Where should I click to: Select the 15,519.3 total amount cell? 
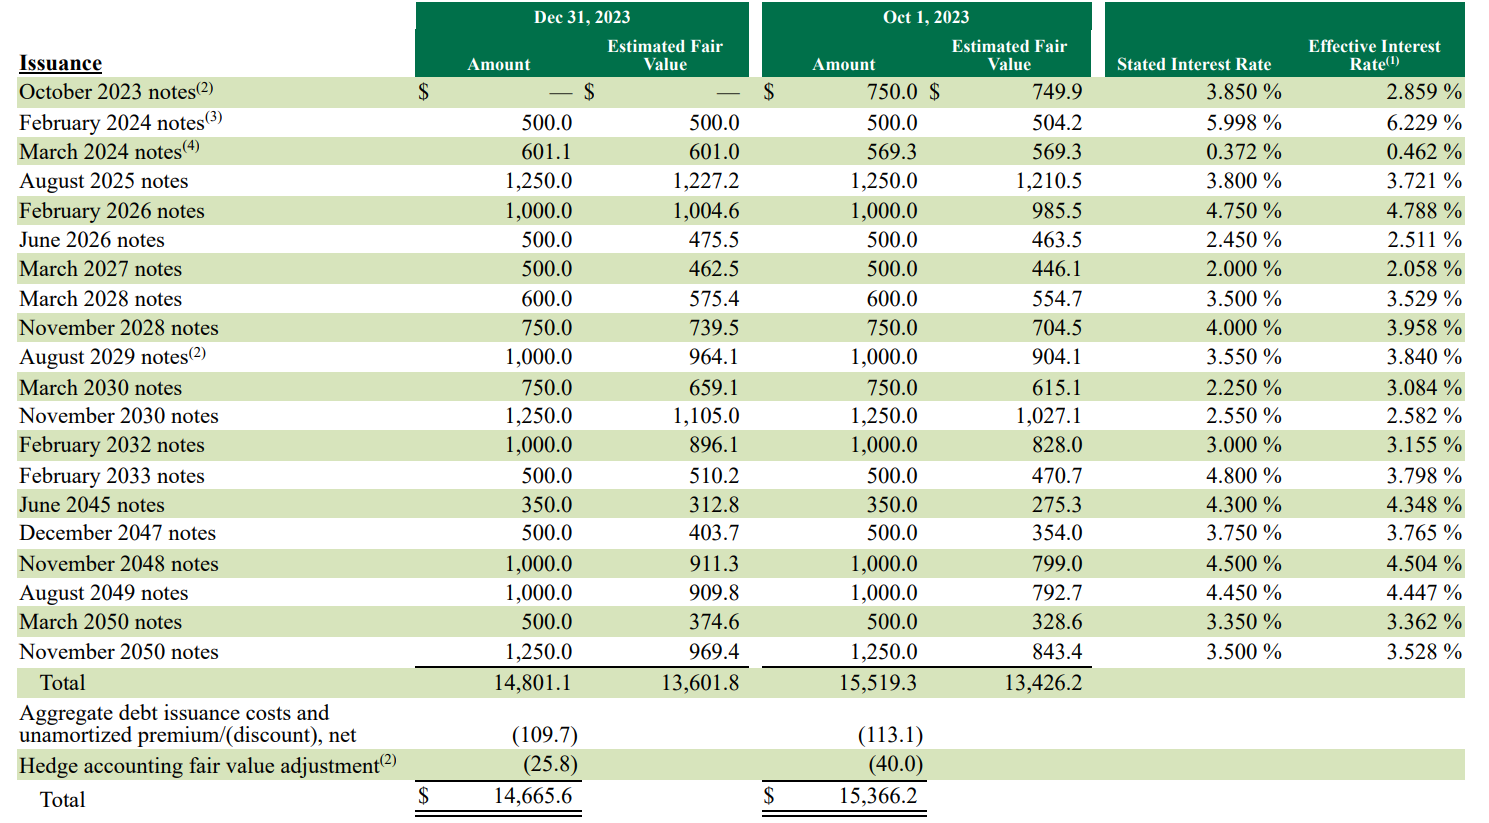click(x=877, y=683)
